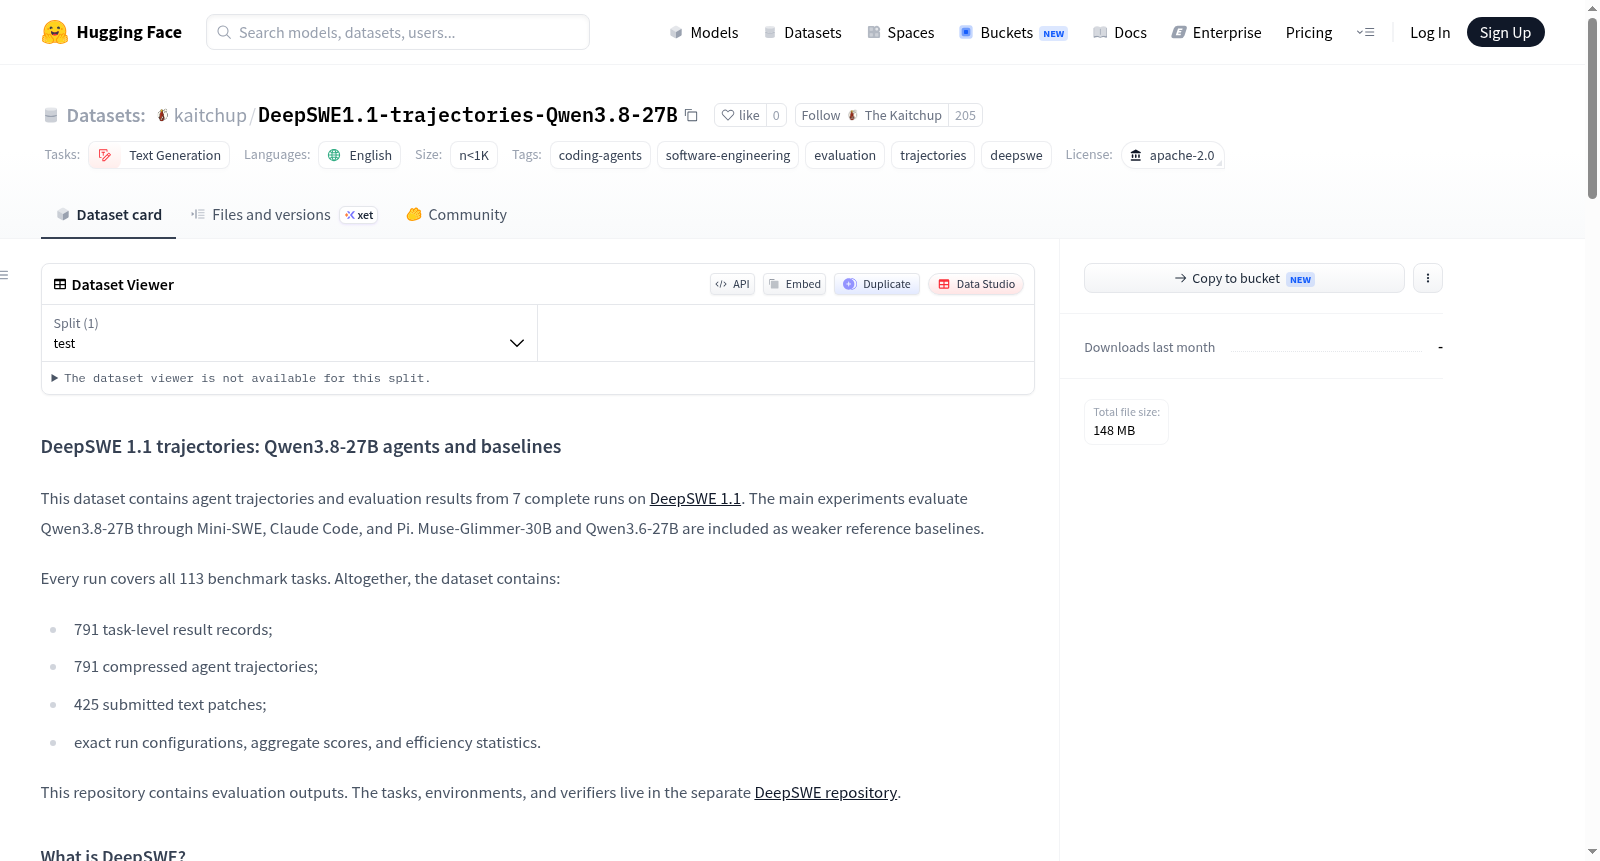1600x861 pixels.
Task: Click Copy to bucket button
Action: coord(1244,278)
